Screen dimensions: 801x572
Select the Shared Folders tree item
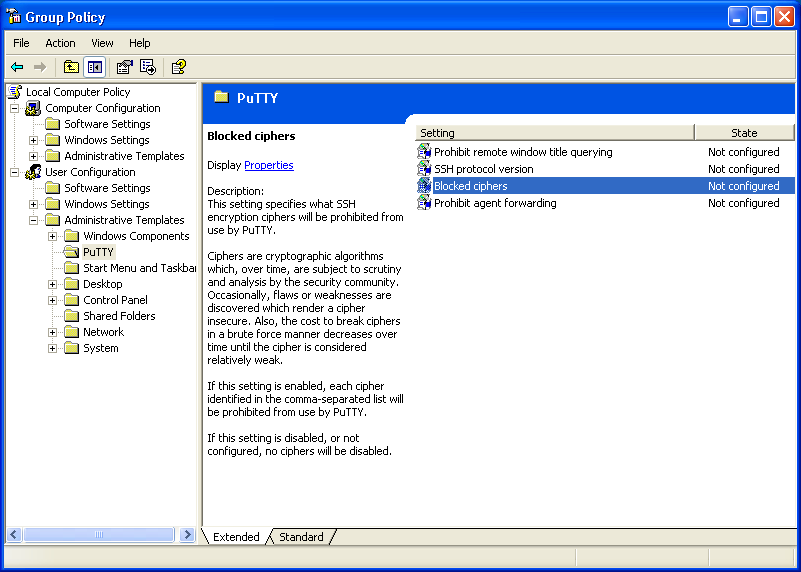tap(119, 316)
